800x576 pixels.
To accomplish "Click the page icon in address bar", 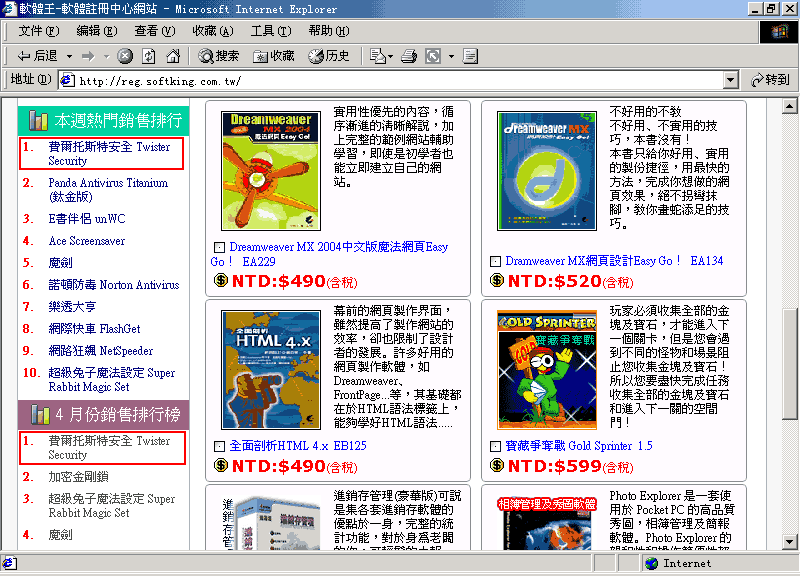I will click(x=67, y=80).
